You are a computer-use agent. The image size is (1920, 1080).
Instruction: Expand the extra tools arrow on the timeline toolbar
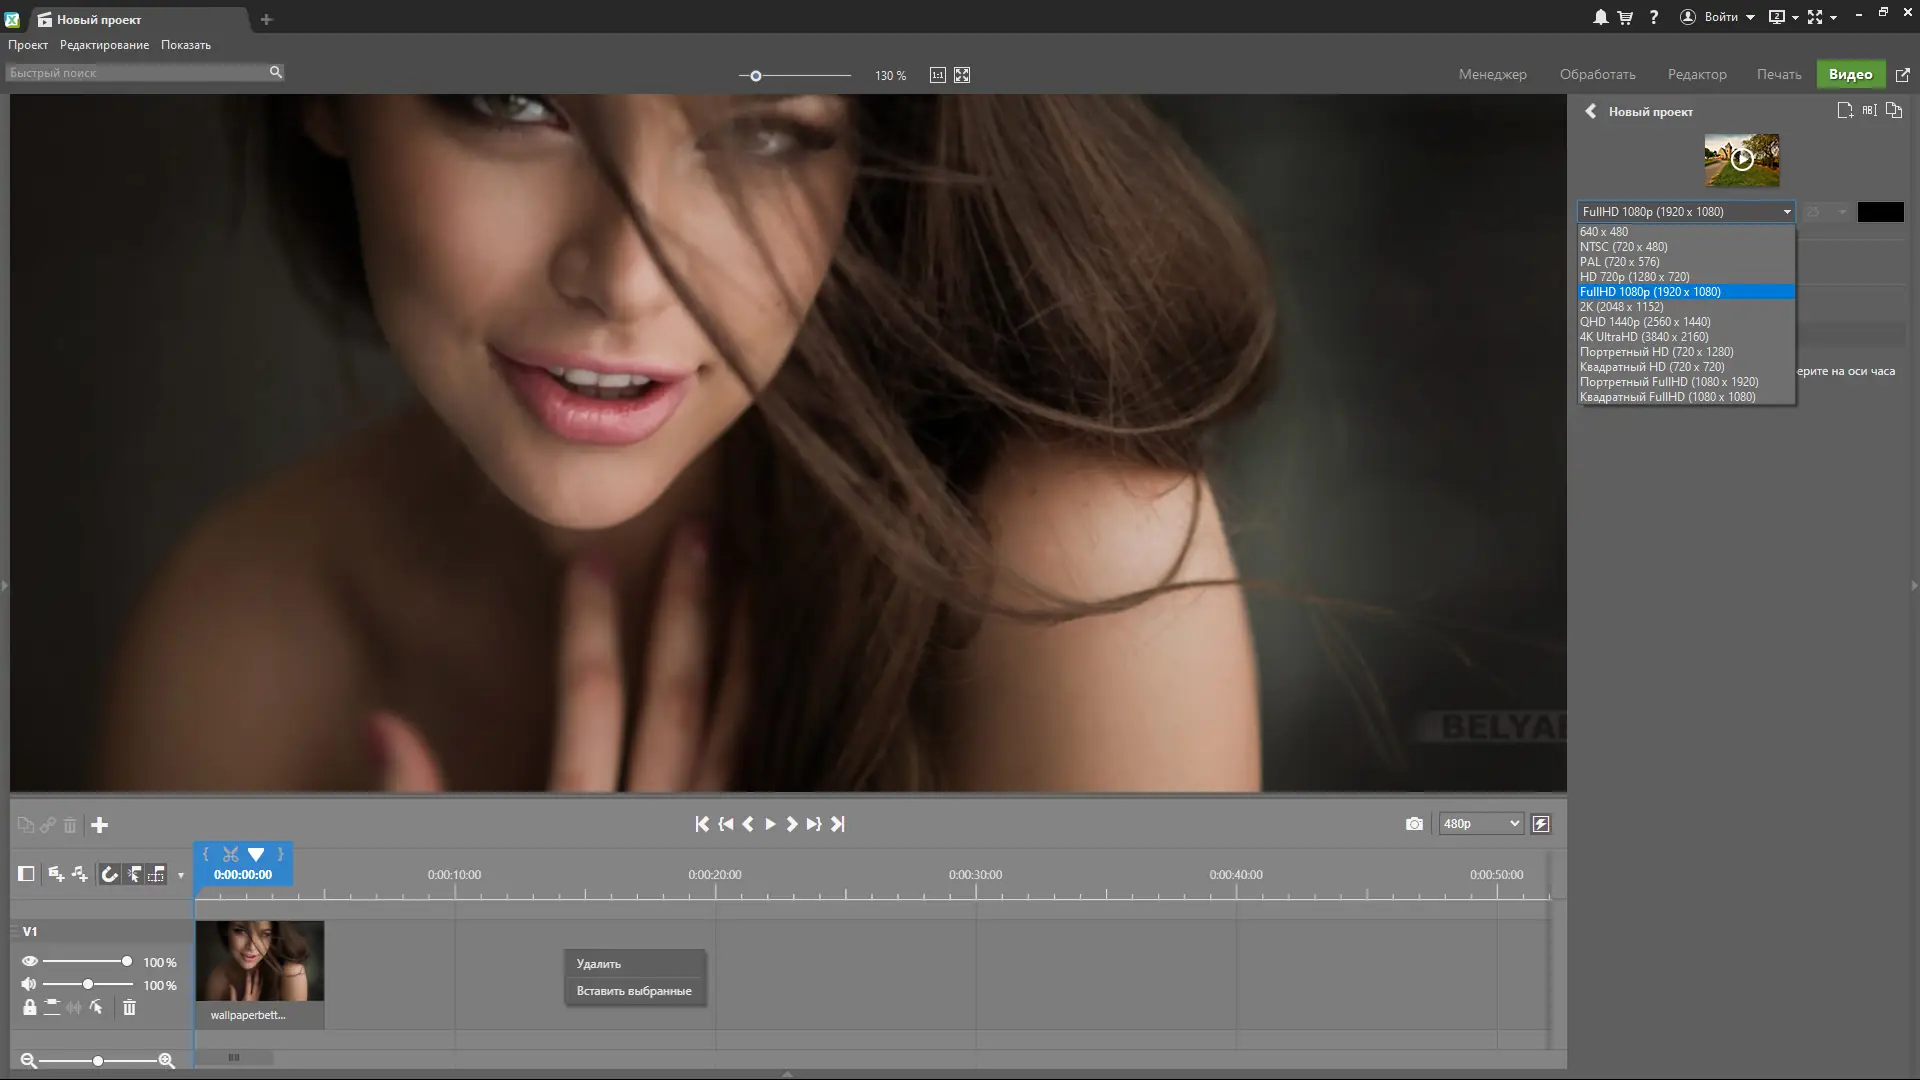180,876
